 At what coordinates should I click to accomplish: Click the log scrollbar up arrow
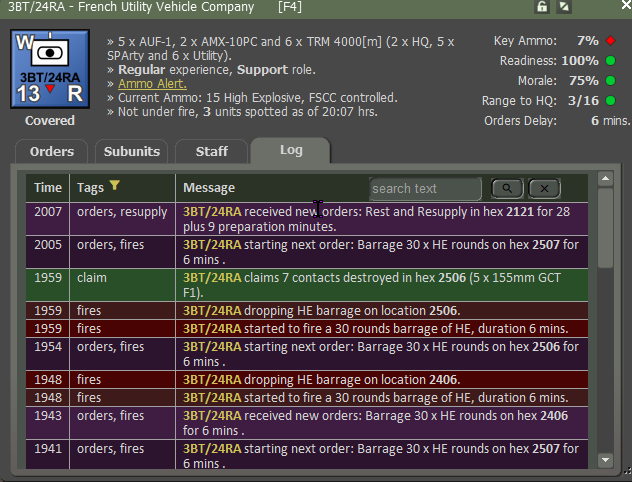click(x=605, y=179)
